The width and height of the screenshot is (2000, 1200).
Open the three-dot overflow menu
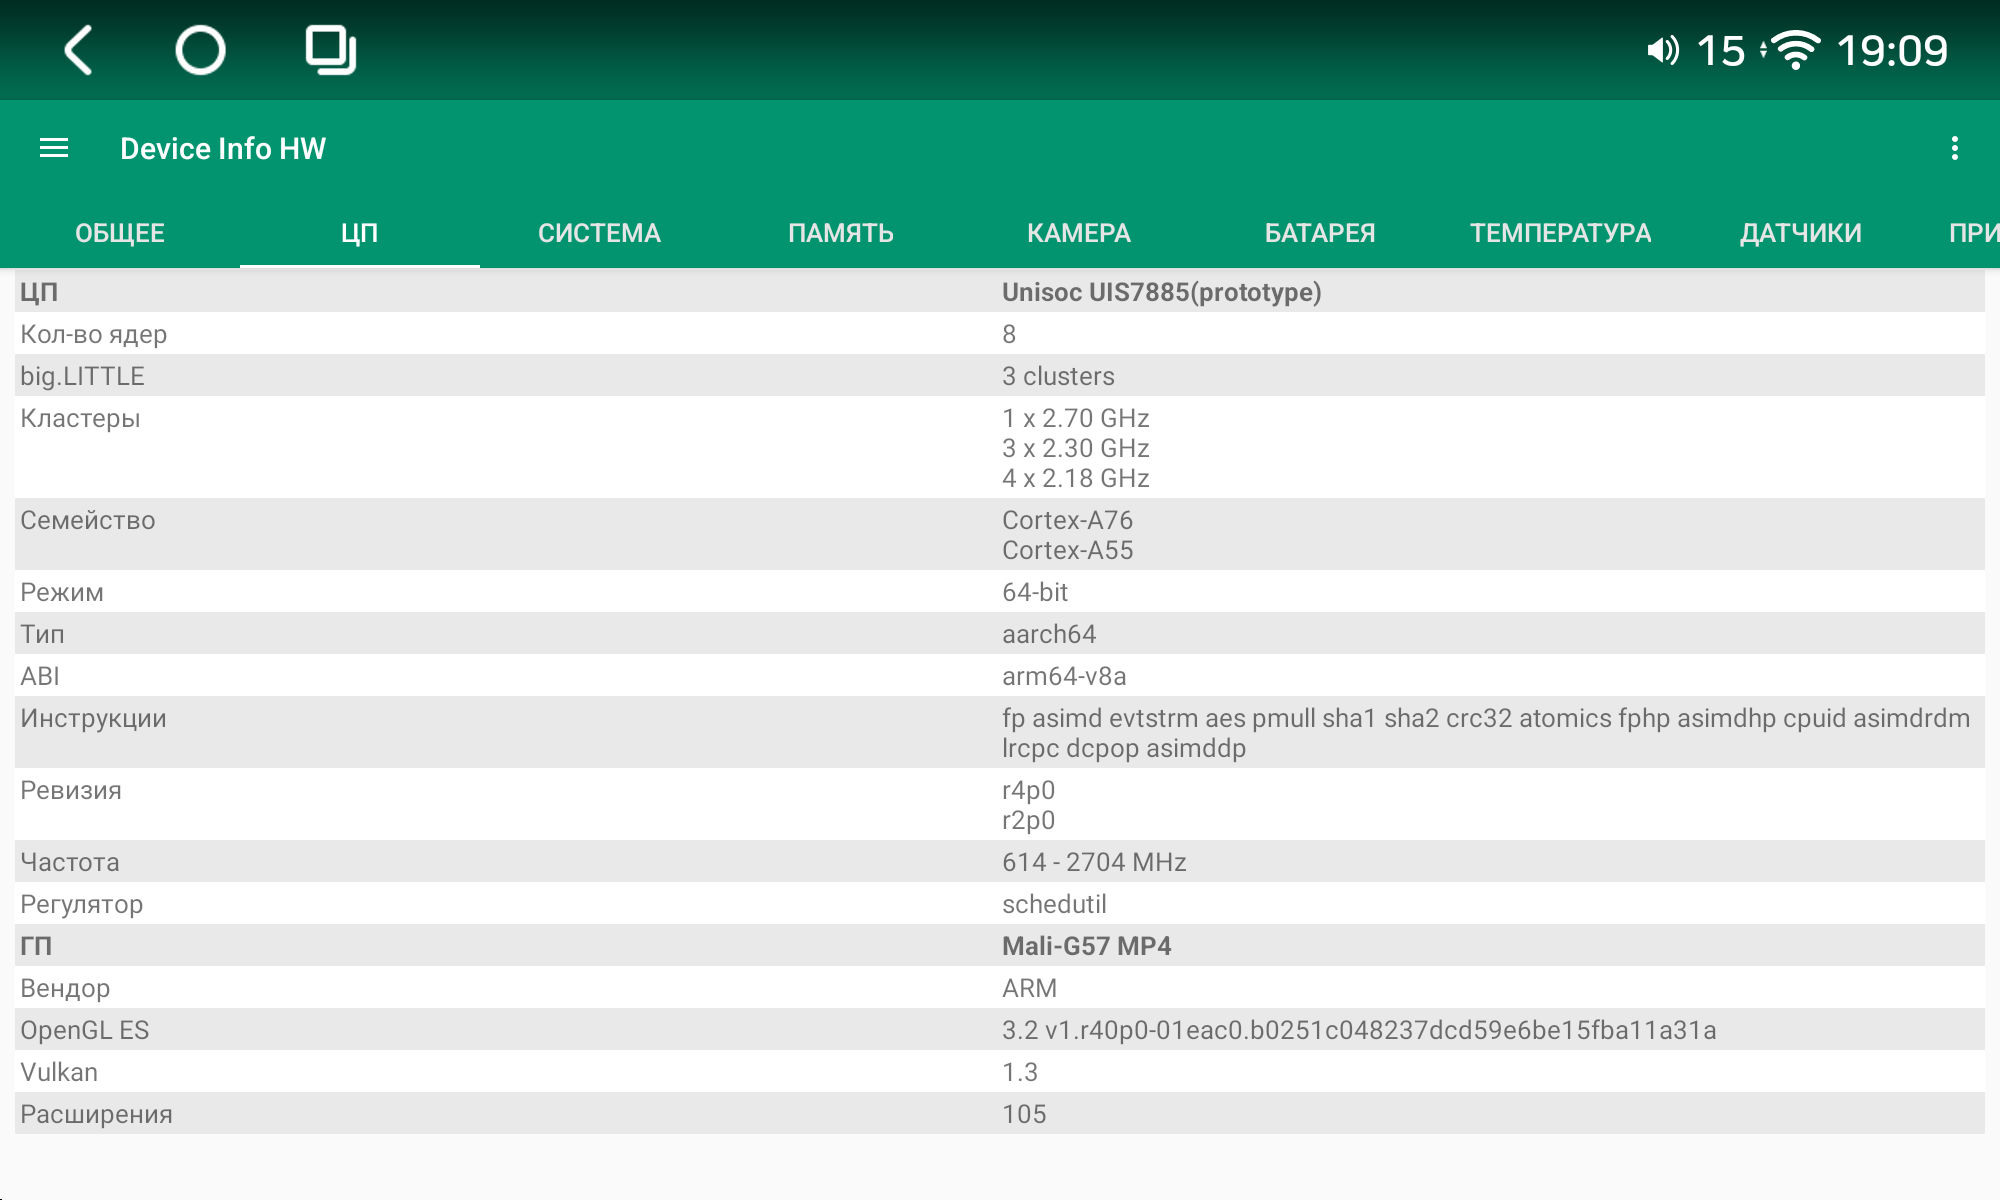1954,148
